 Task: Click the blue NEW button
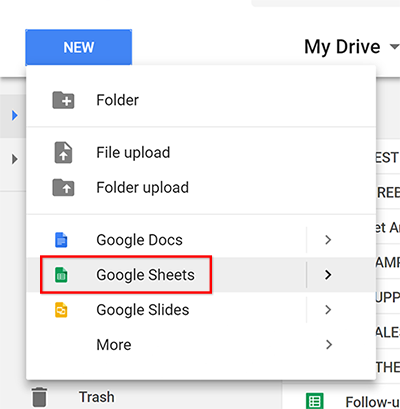[79, 47]
